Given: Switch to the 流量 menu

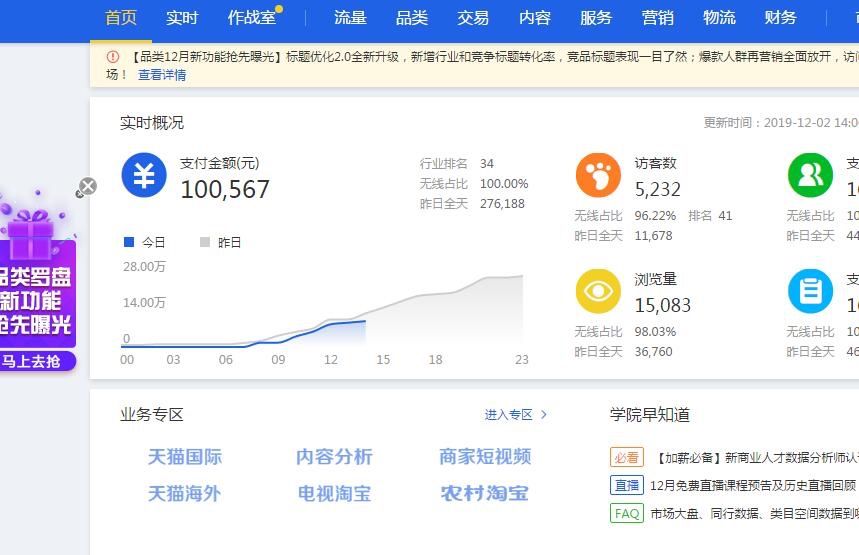Looking at the screenshot, I should click(350, 18).
